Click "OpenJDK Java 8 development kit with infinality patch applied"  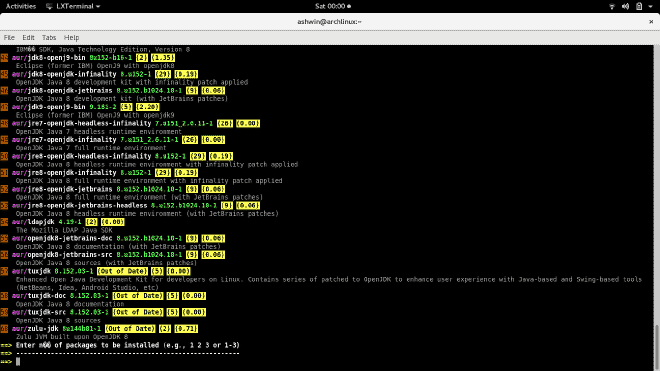[x=132, y=83]
